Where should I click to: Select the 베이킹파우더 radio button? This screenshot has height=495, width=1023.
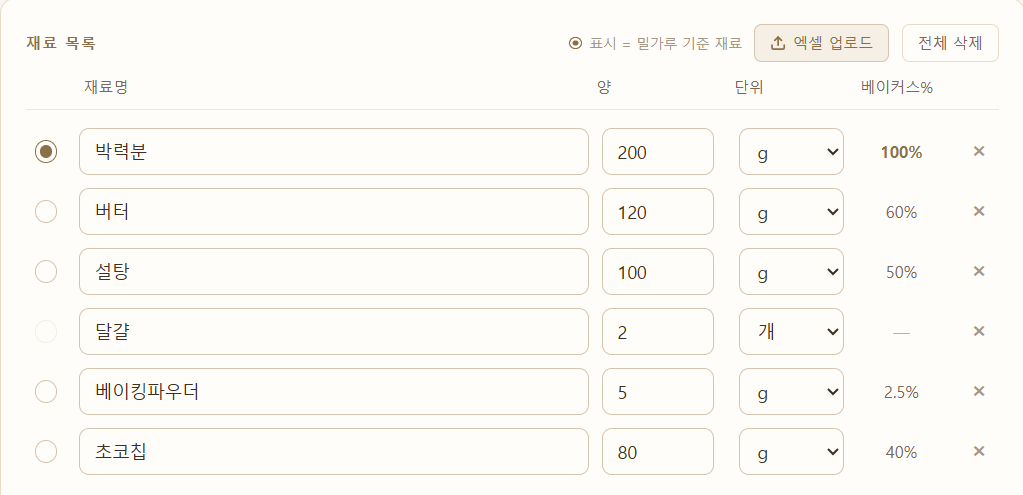click(46, 391)
